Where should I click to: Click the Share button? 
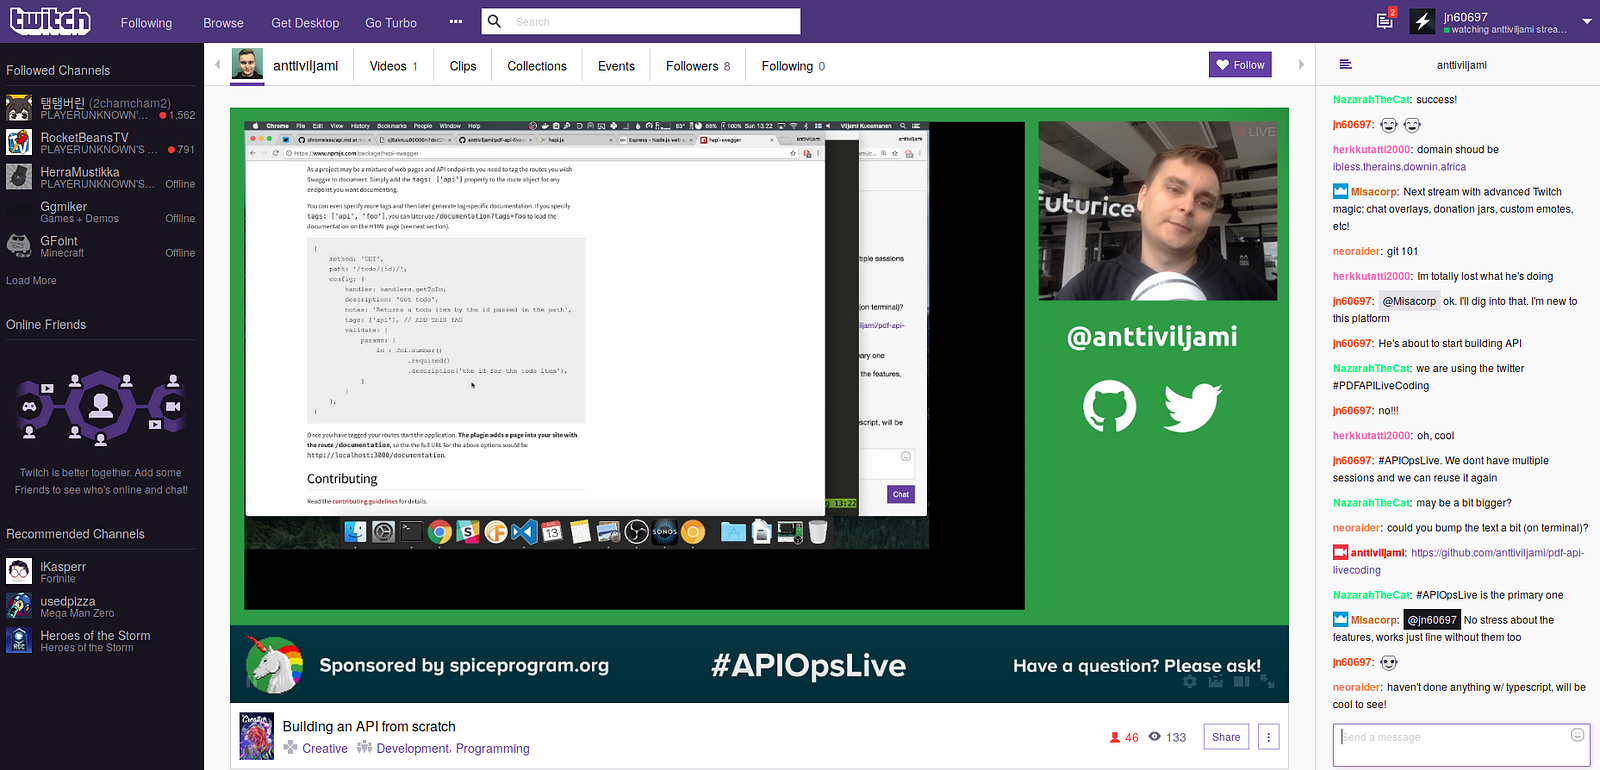click(1226, 737)
